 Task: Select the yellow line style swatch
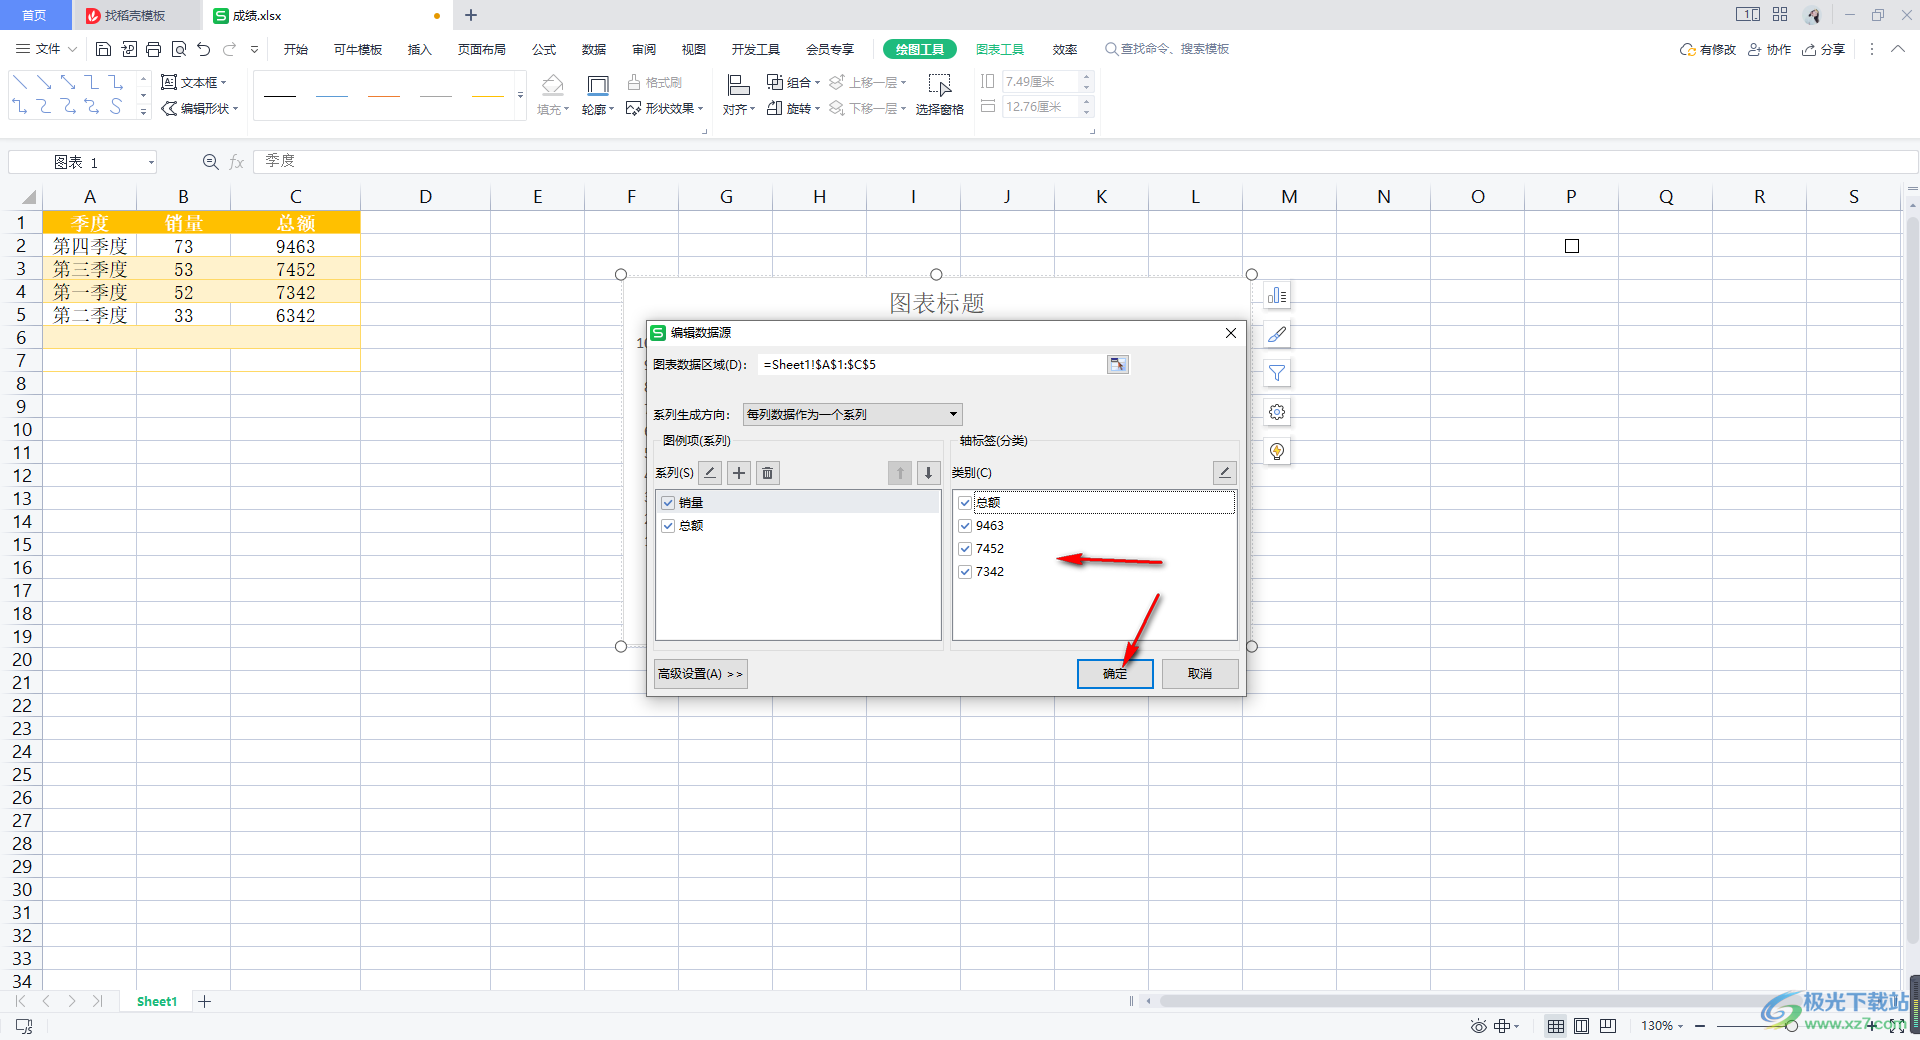[488, 96]
